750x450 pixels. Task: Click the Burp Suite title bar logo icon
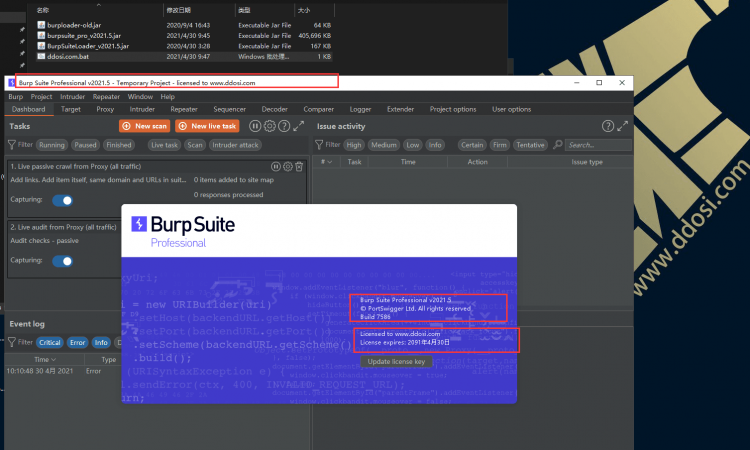pos(11,83)
